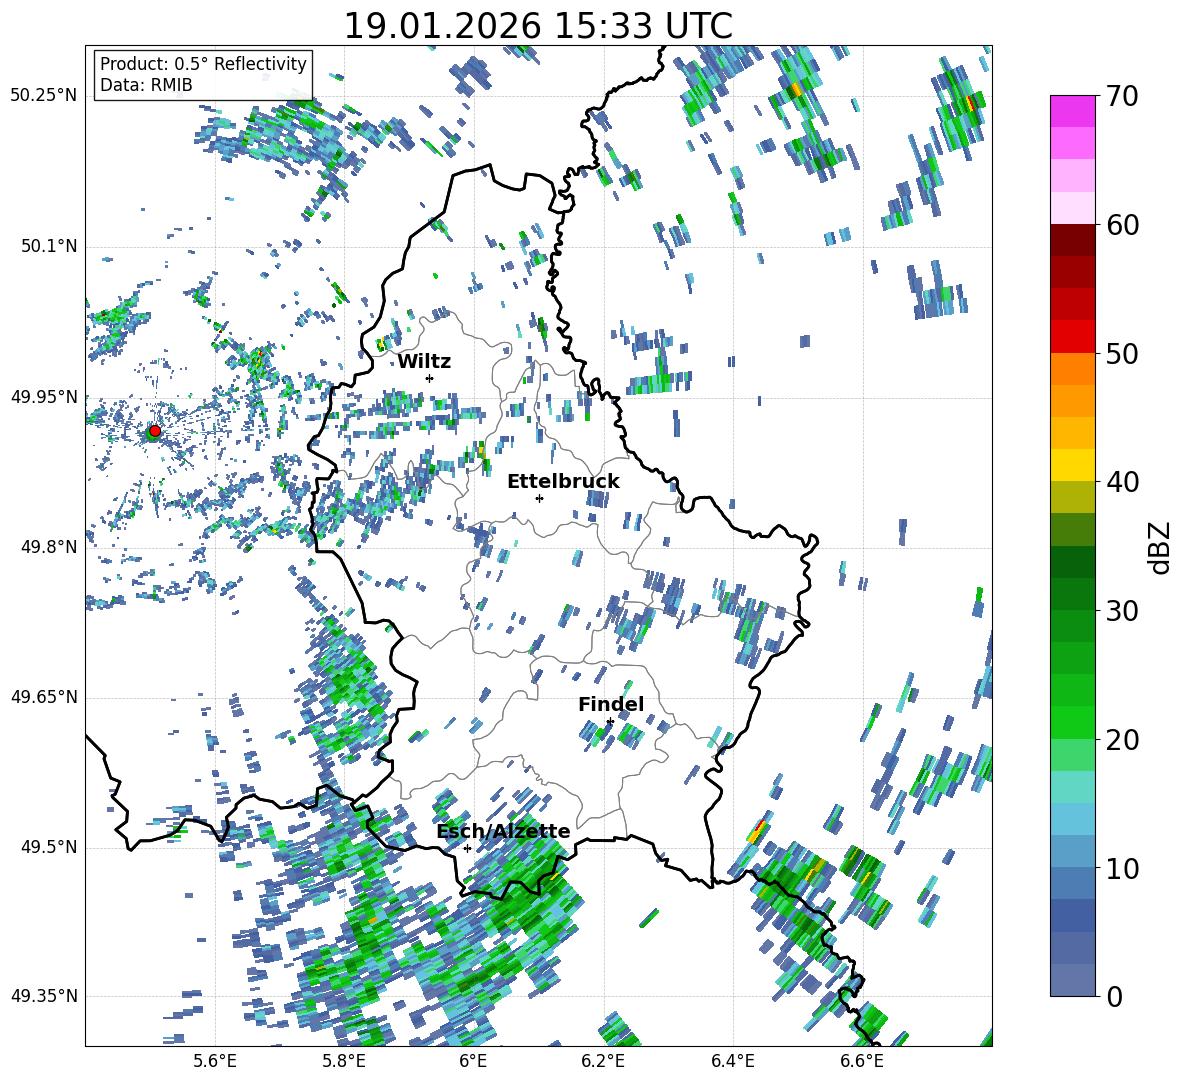Click the 49.95°N latitude label

44,396
